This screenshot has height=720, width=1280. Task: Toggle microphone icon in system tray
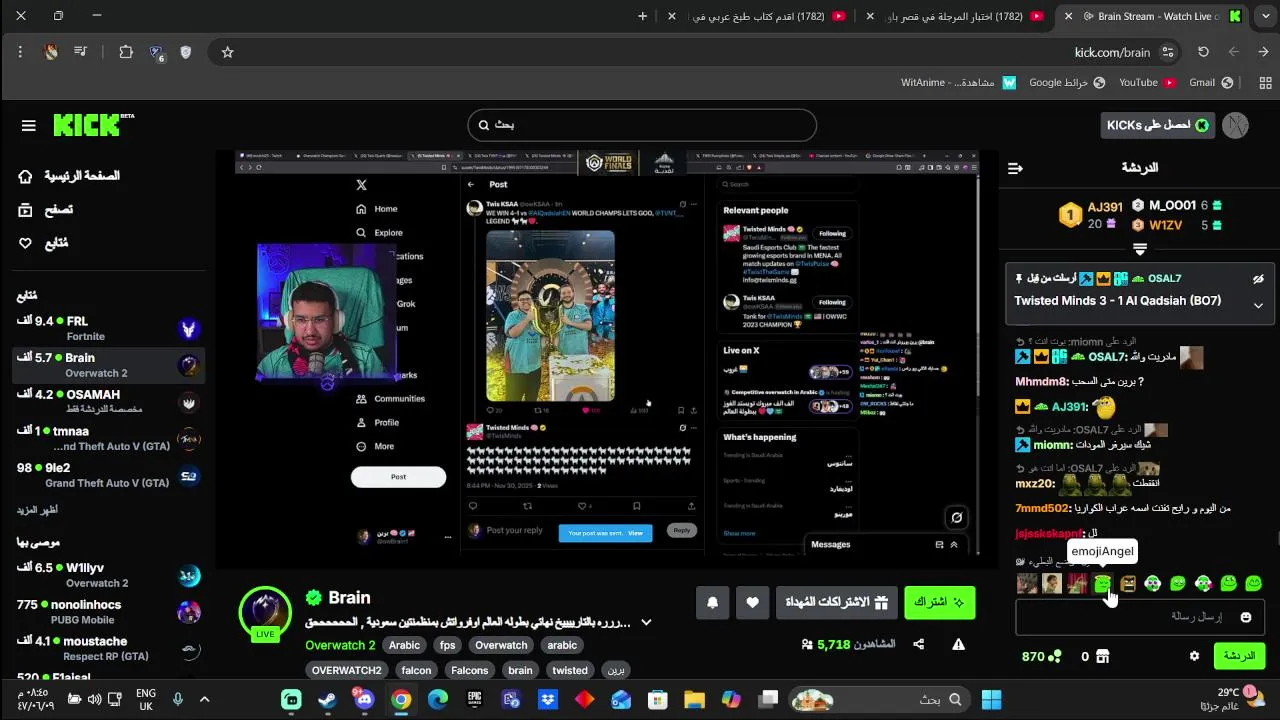pos(178,700)
